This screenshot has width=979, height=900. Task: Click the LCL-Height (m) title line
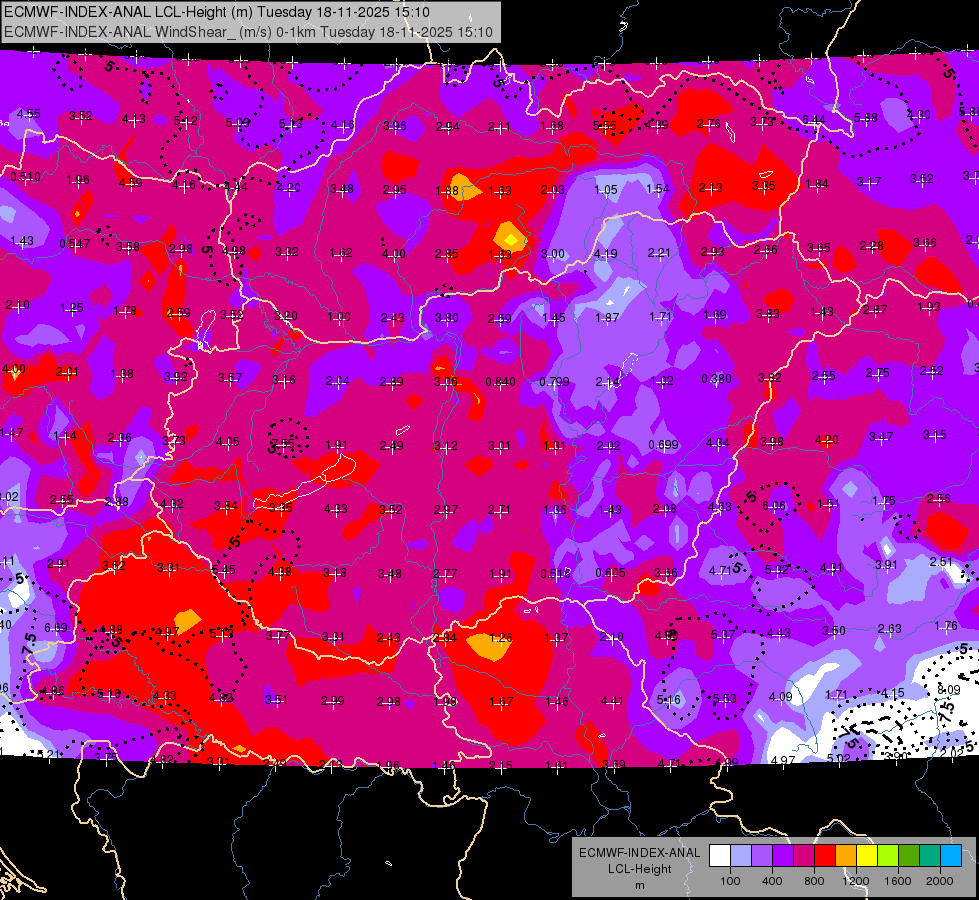[217, 12]
